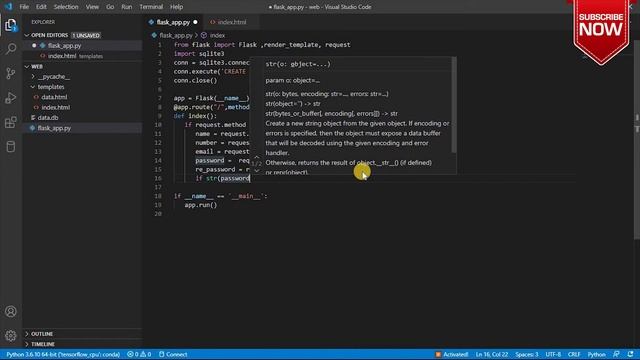Click the 'conn.close()' code line
The width and height of the screenshot is (640, 360).
pyautogui.click(x=195, y=80)
